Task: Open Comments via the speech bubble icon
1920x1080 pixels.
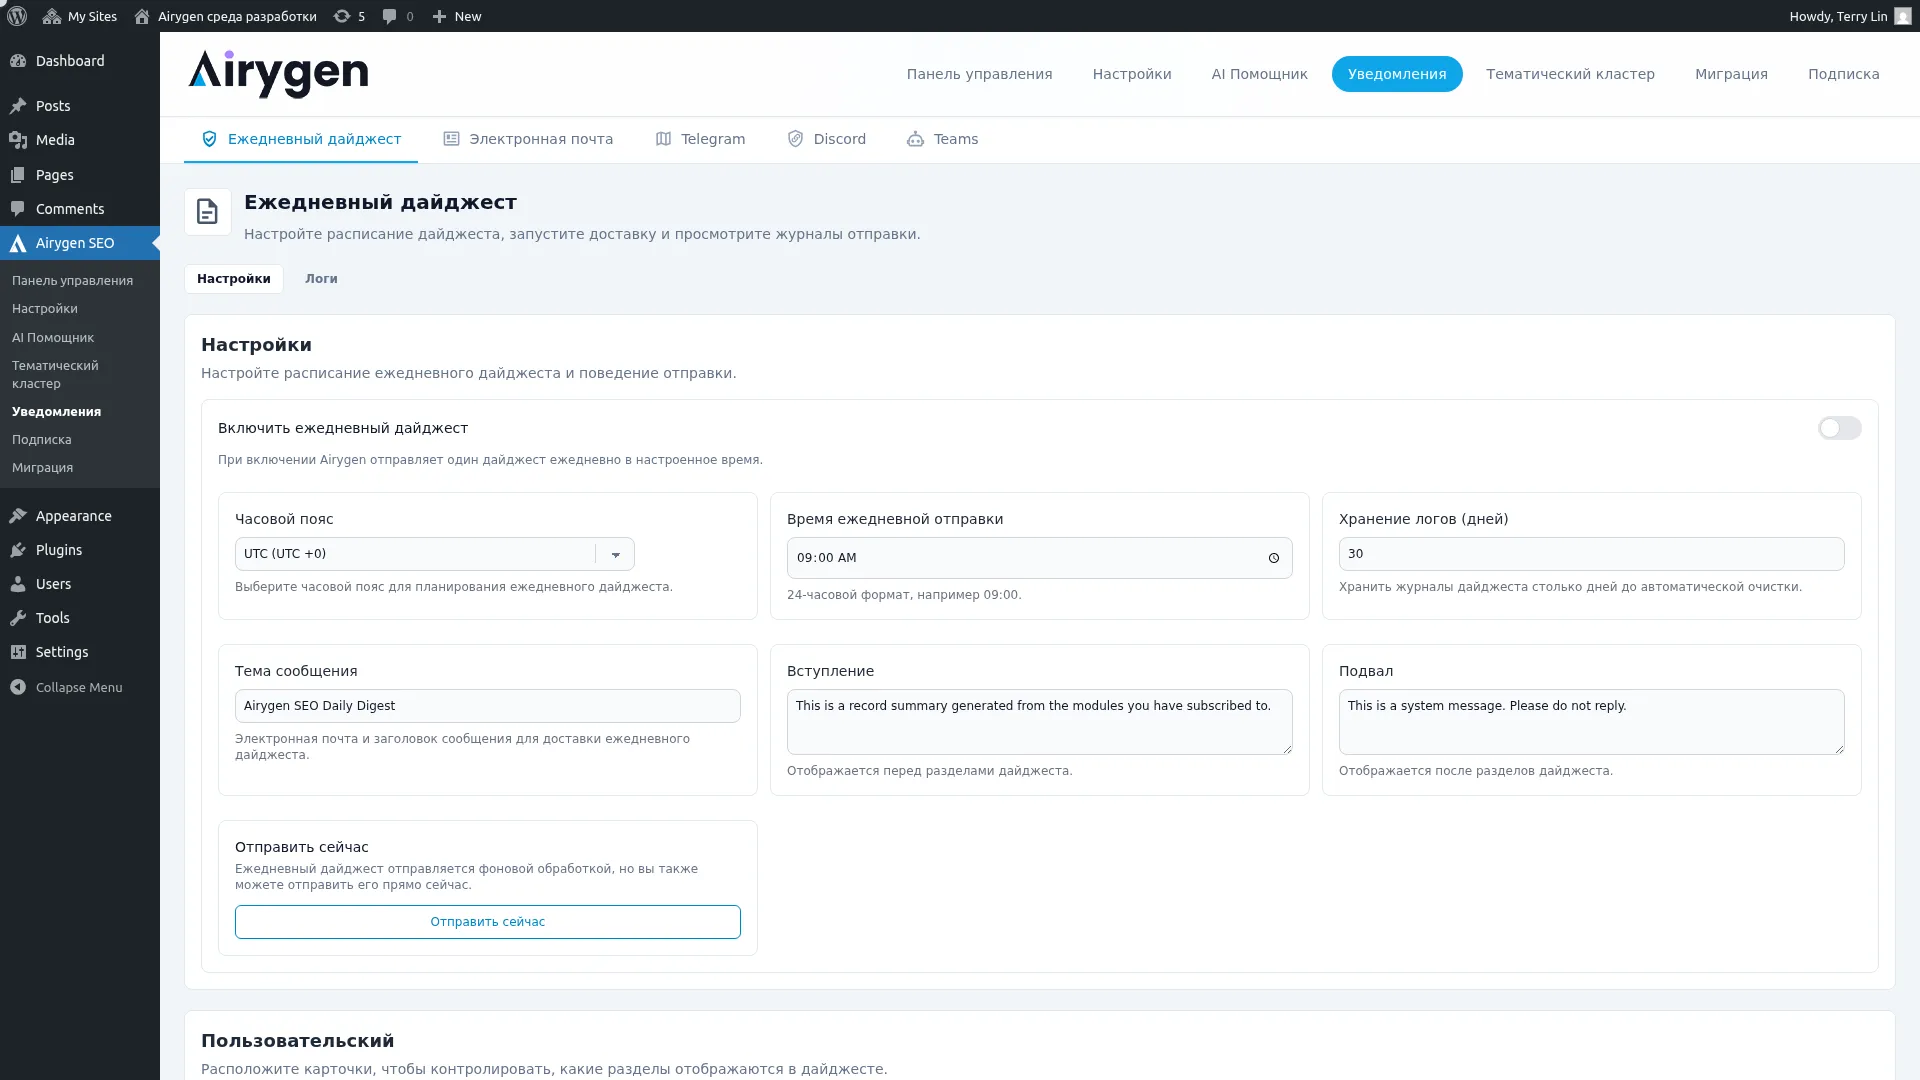Action: [19, 209]
